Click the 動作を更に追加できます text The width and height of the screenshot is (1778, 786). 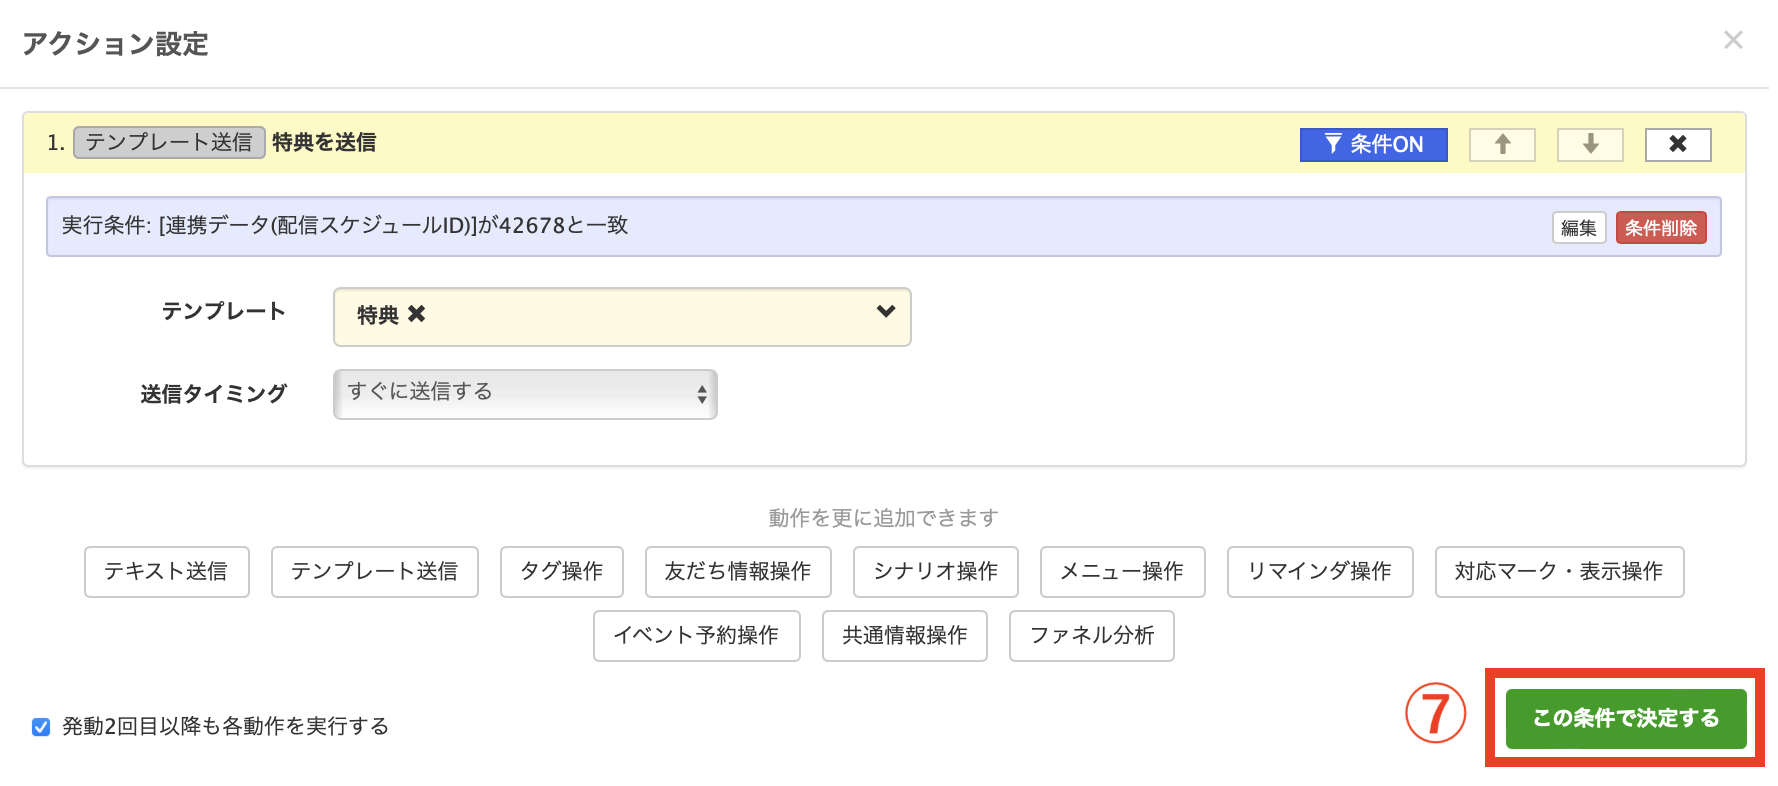tap(884, 518)
